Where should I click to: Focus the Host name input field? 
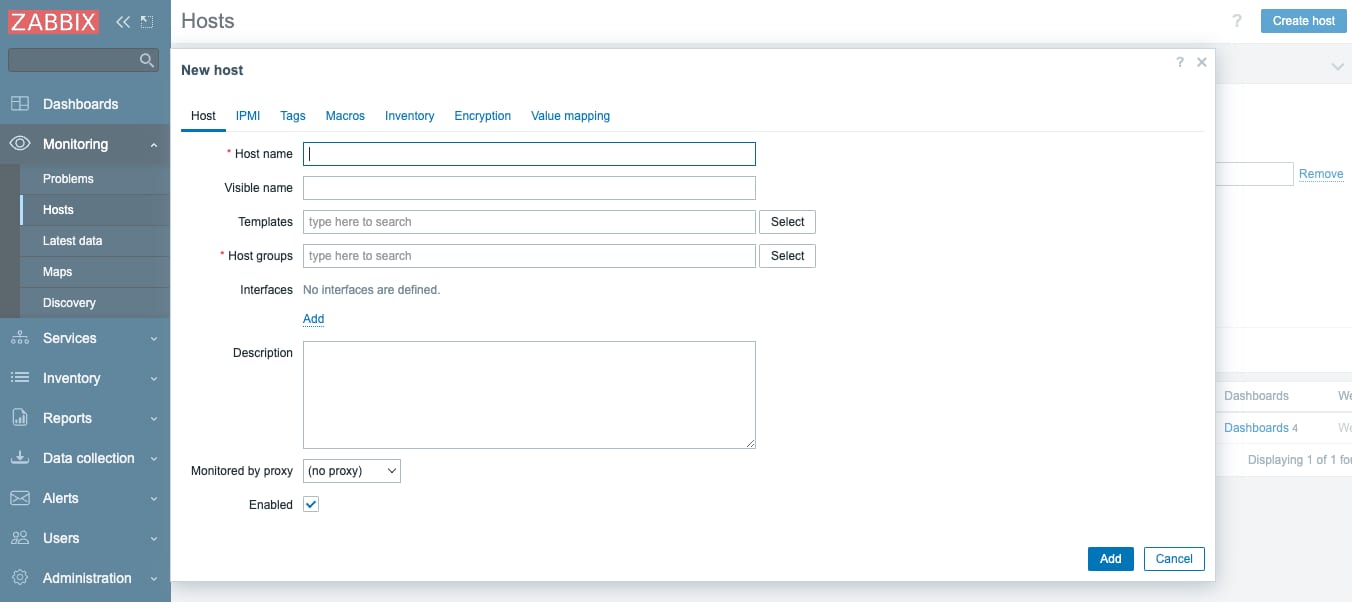[529, 153]
